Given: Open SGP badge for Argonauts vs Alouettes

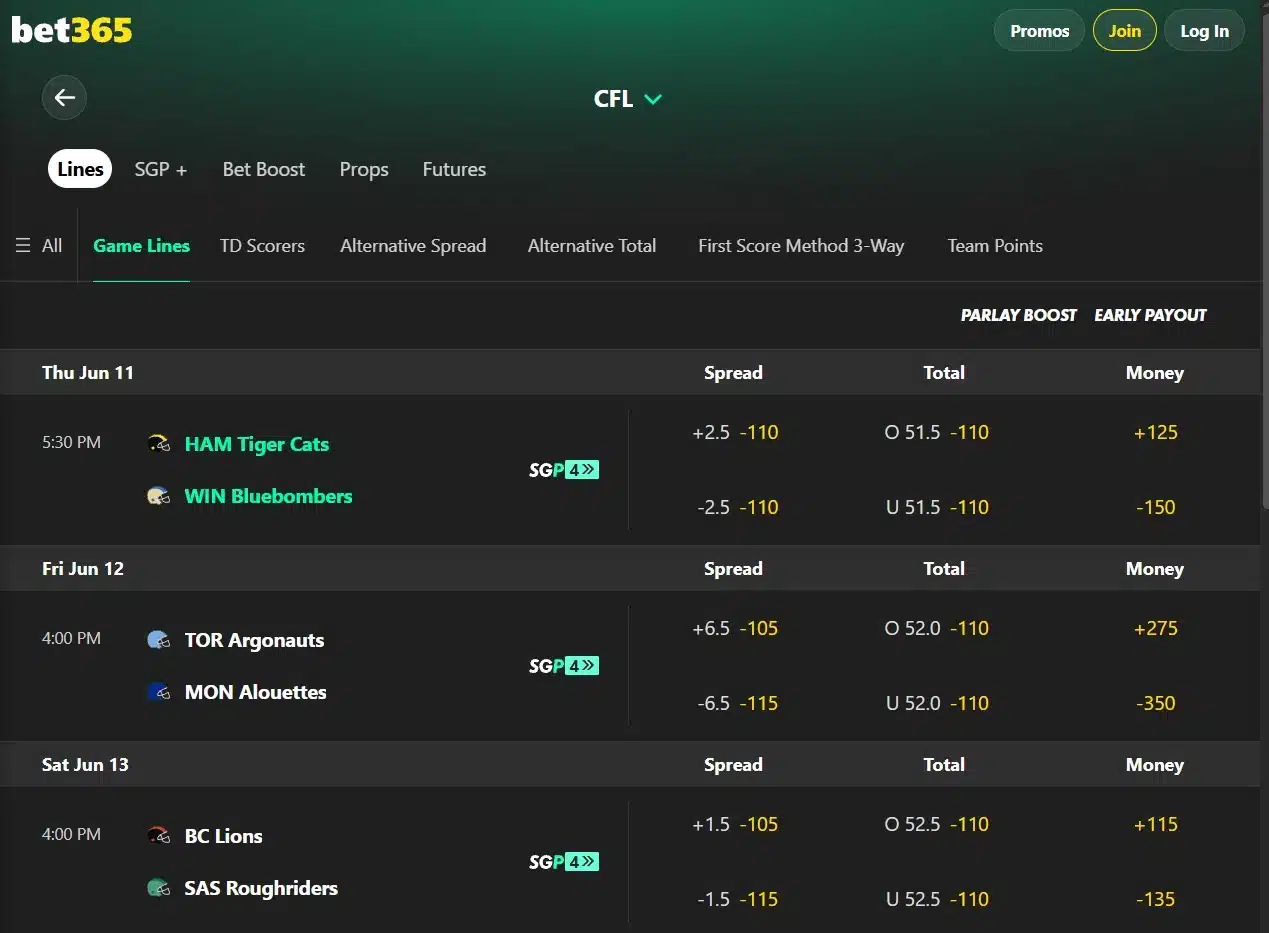Looking at the screenshot, I should pyautogui.click(x=564, y=666).
